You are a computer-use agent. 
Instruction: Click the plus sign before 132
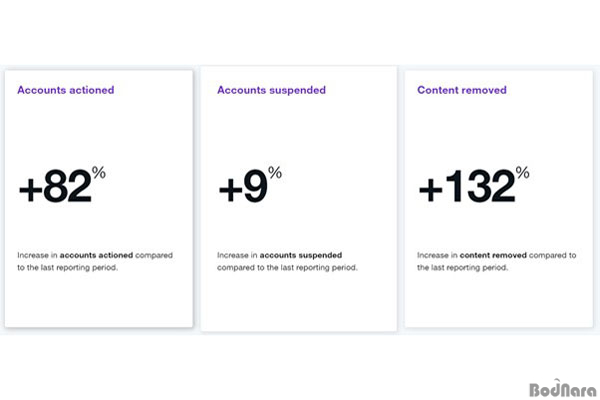click(x=430, y=189)
